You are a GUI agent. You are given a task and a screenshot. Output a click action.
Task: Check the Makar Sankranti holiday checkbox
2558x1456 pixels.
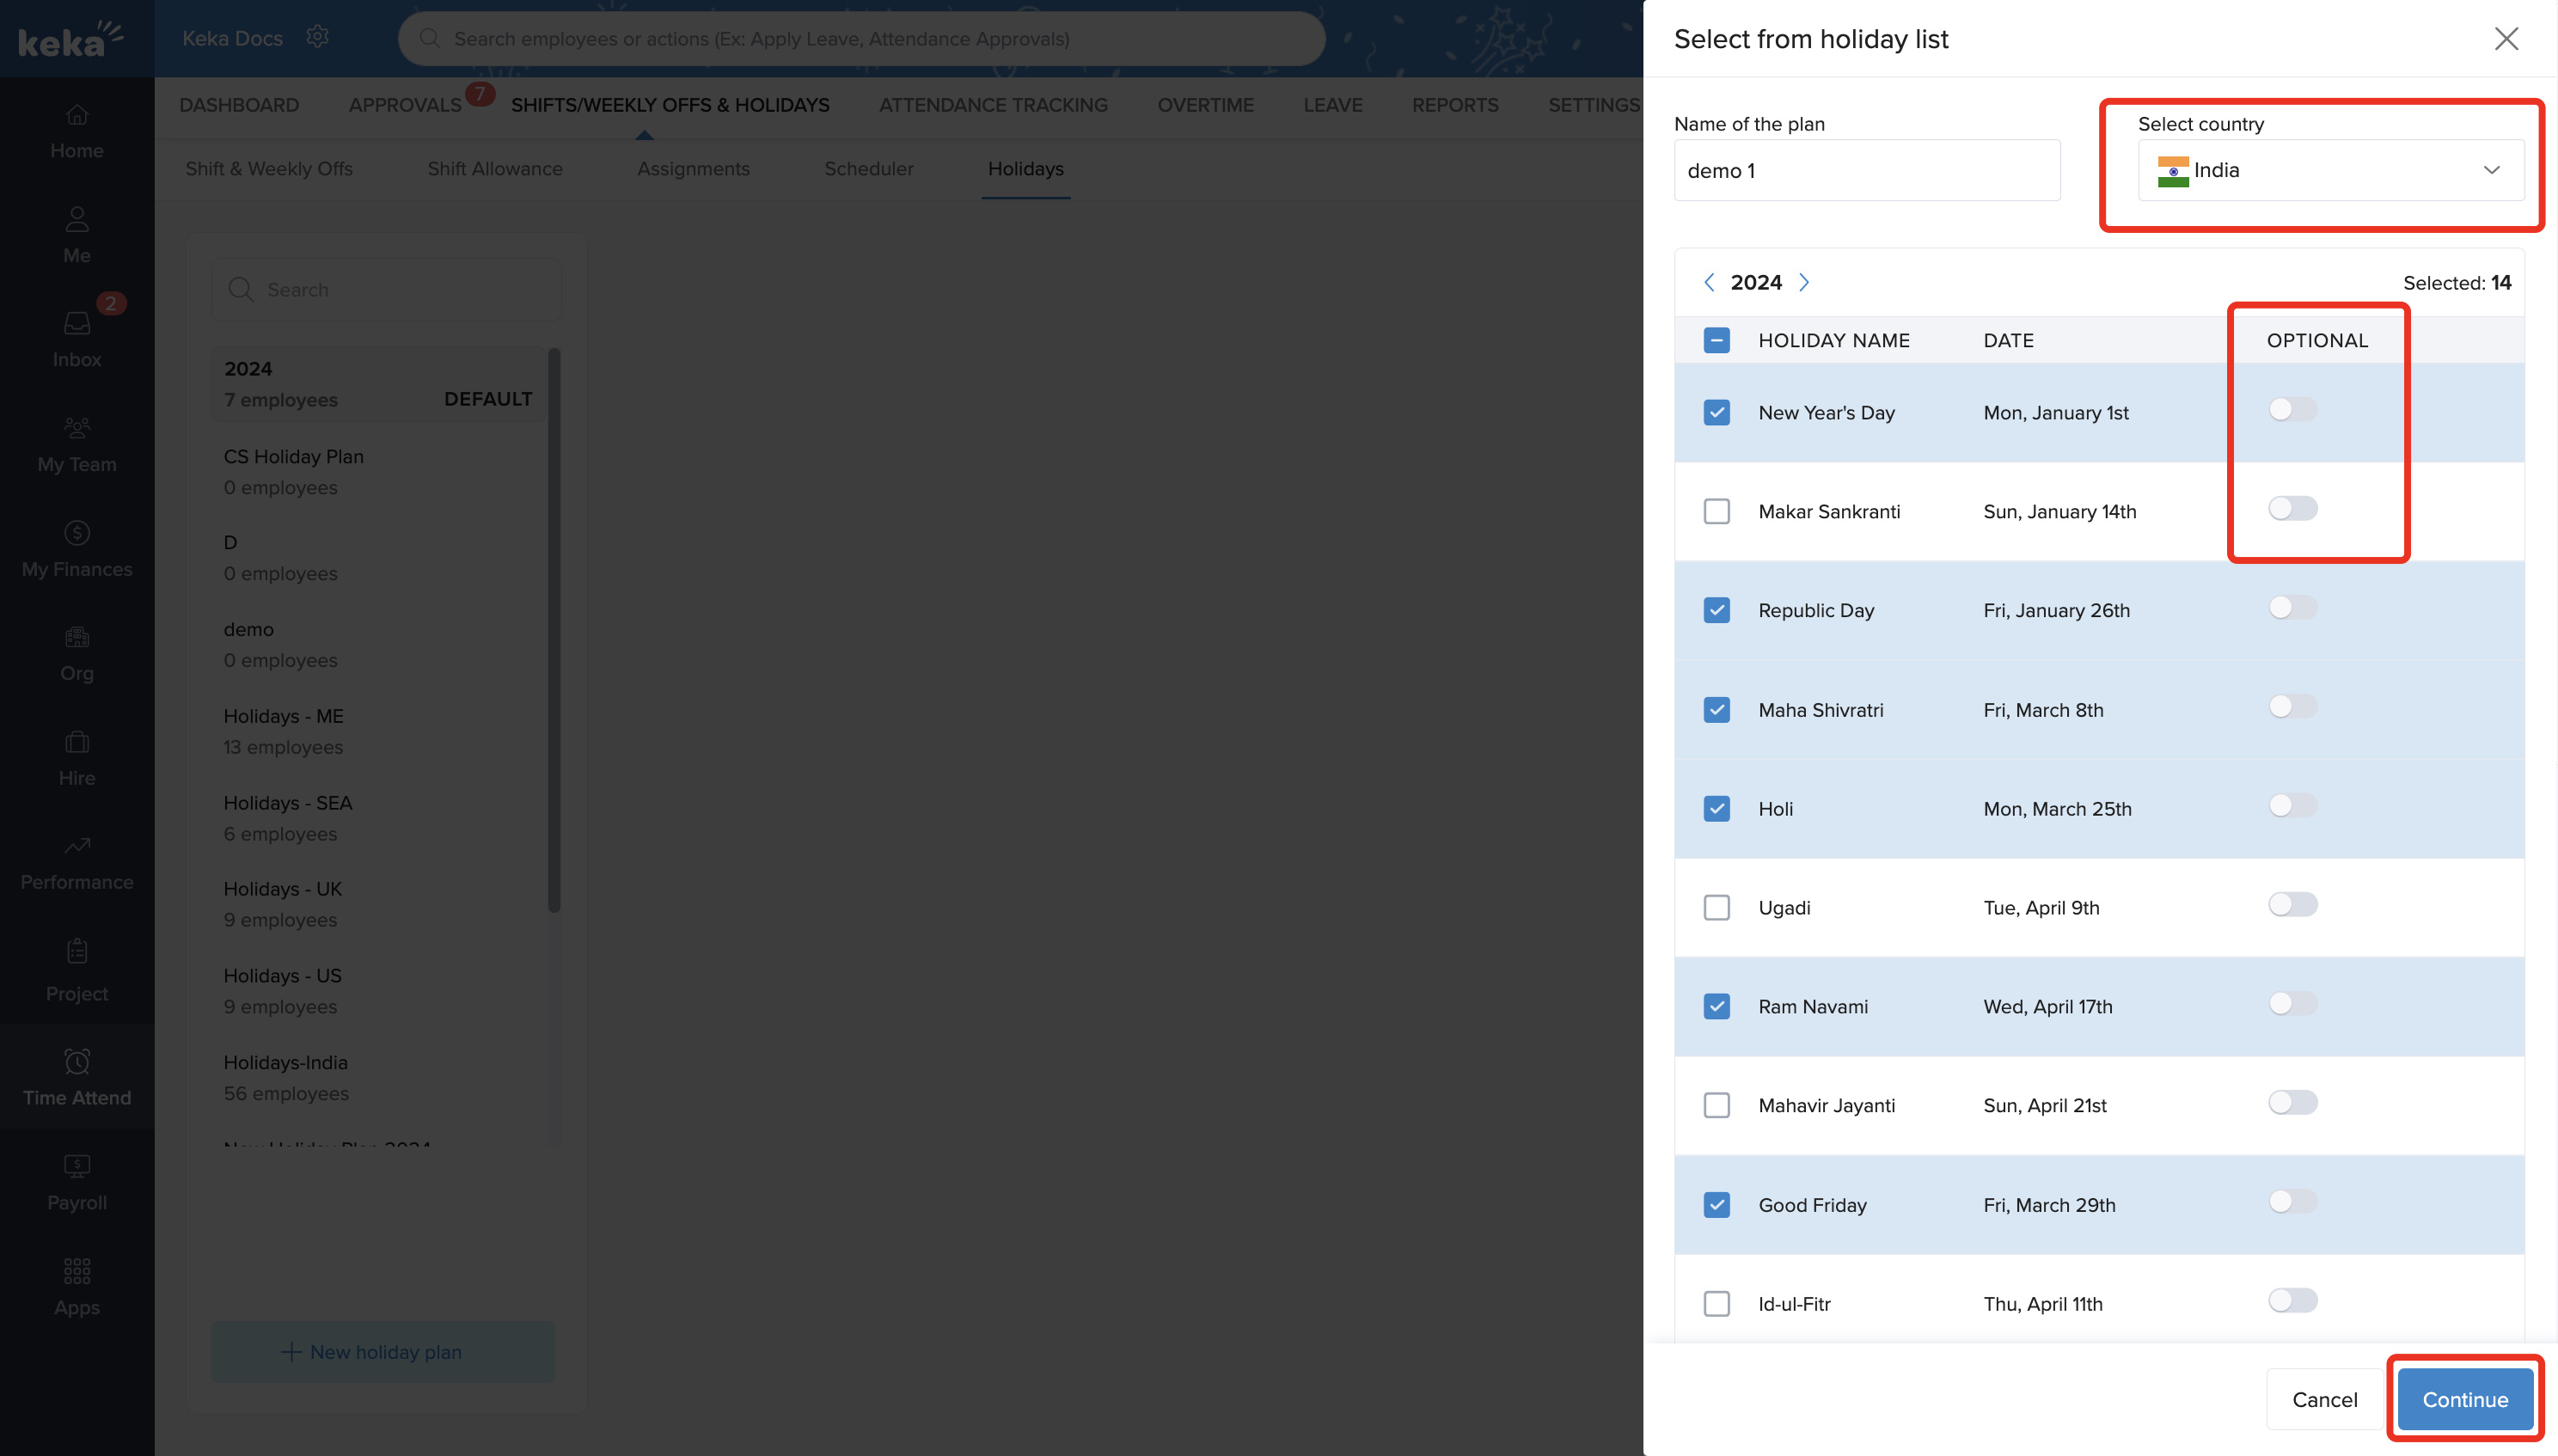[1716, 511]
